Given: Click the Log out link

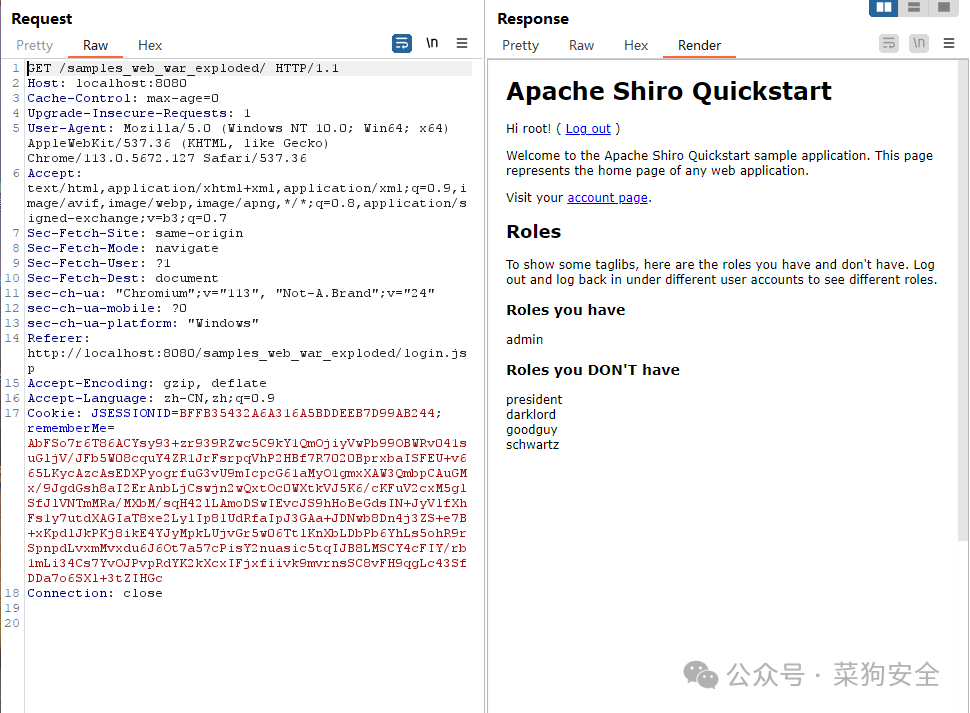Looking at the screenshot, I should click(588, 129).
